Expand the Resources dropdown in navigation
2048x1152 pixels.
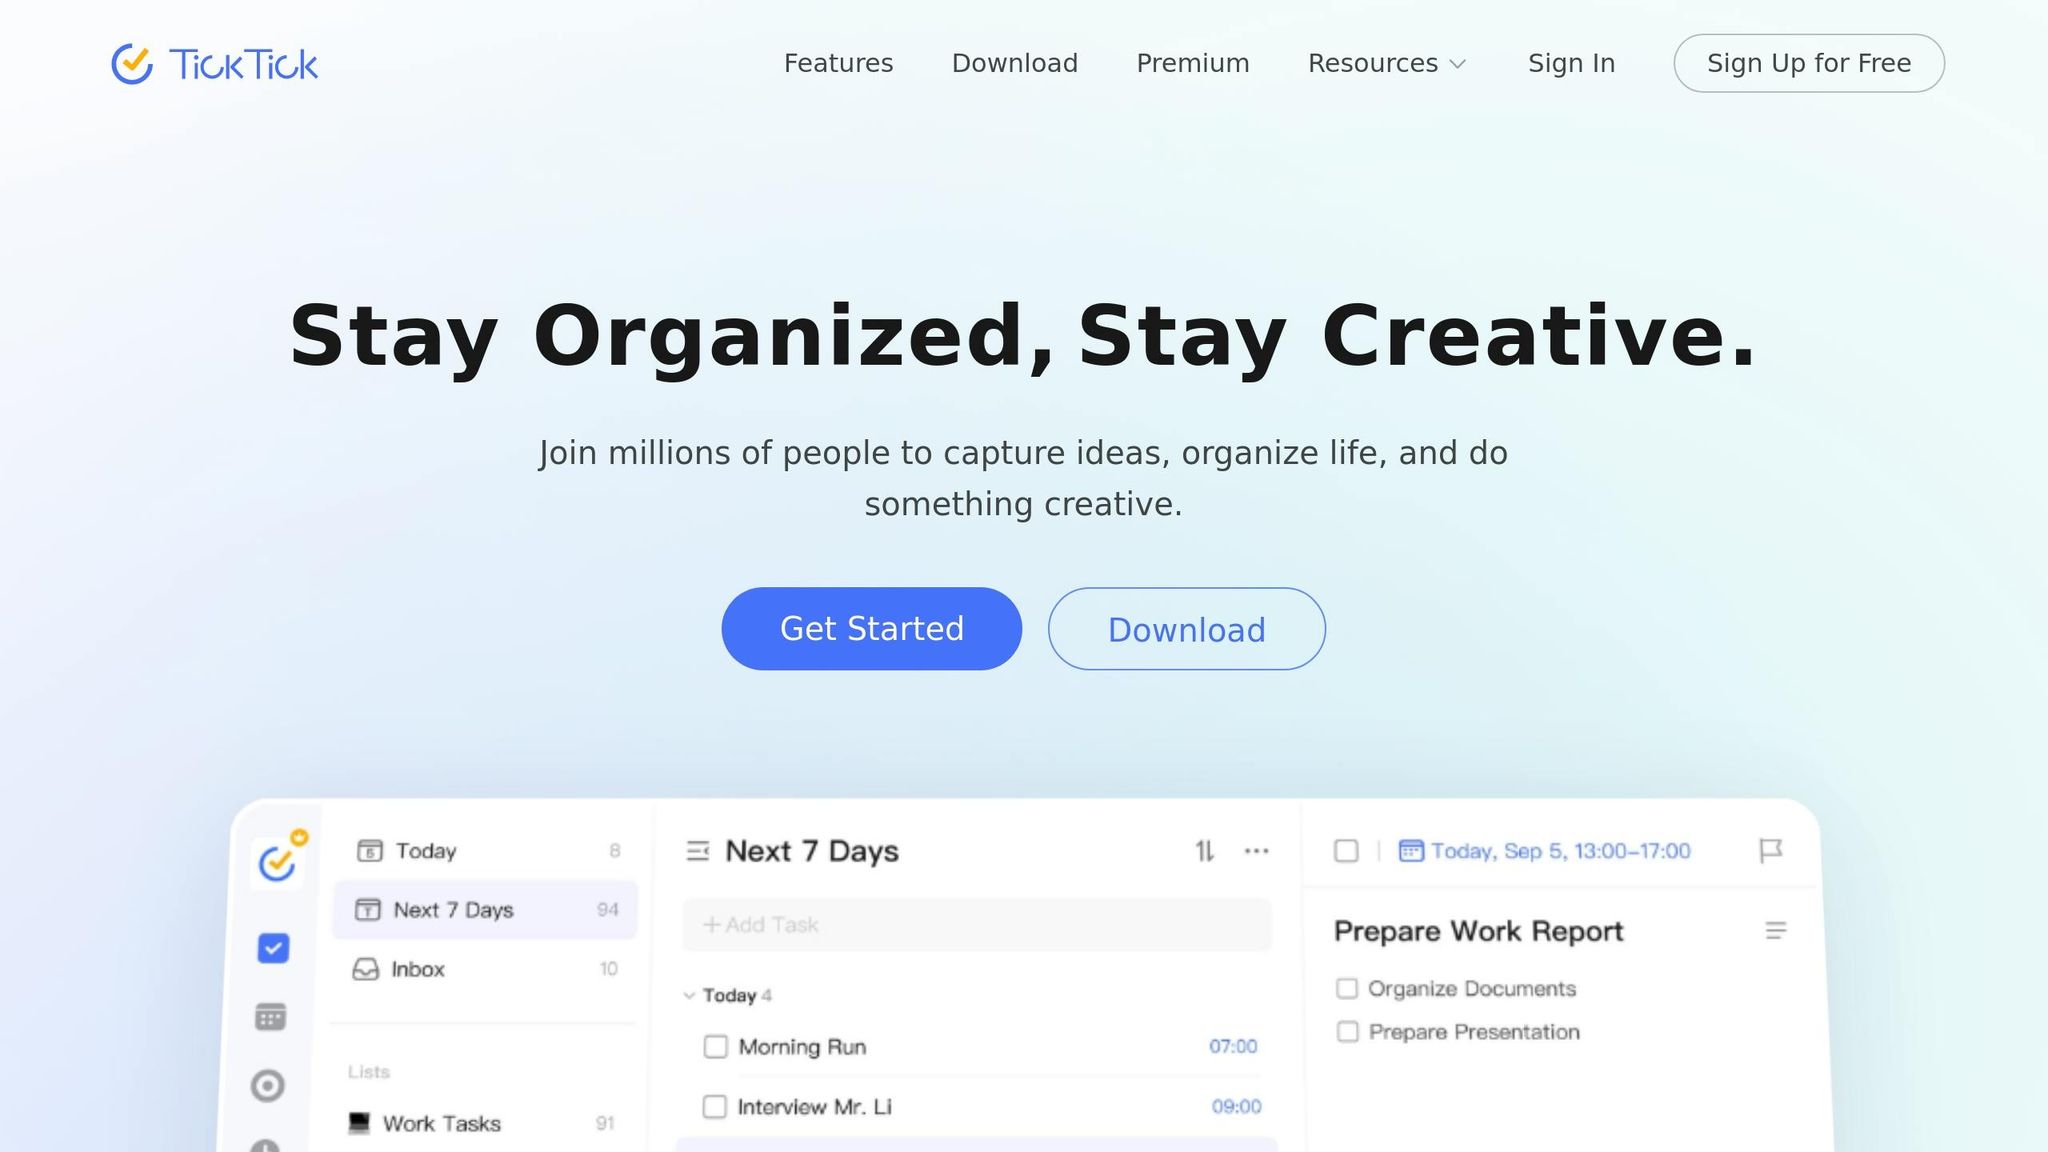(x=1387, y=63)
